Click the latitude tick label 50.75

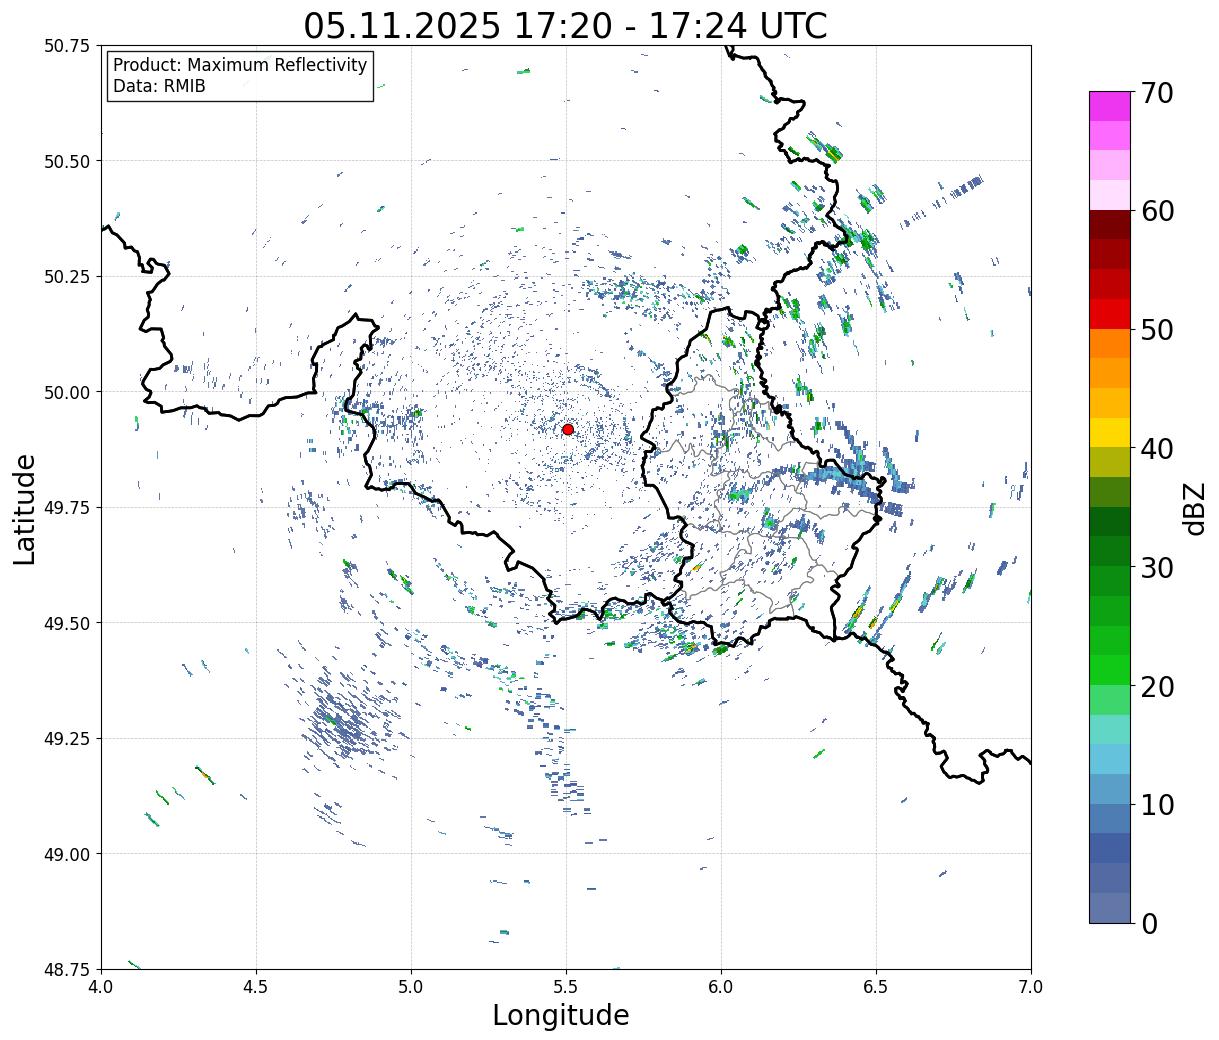(x=67, y=46)
